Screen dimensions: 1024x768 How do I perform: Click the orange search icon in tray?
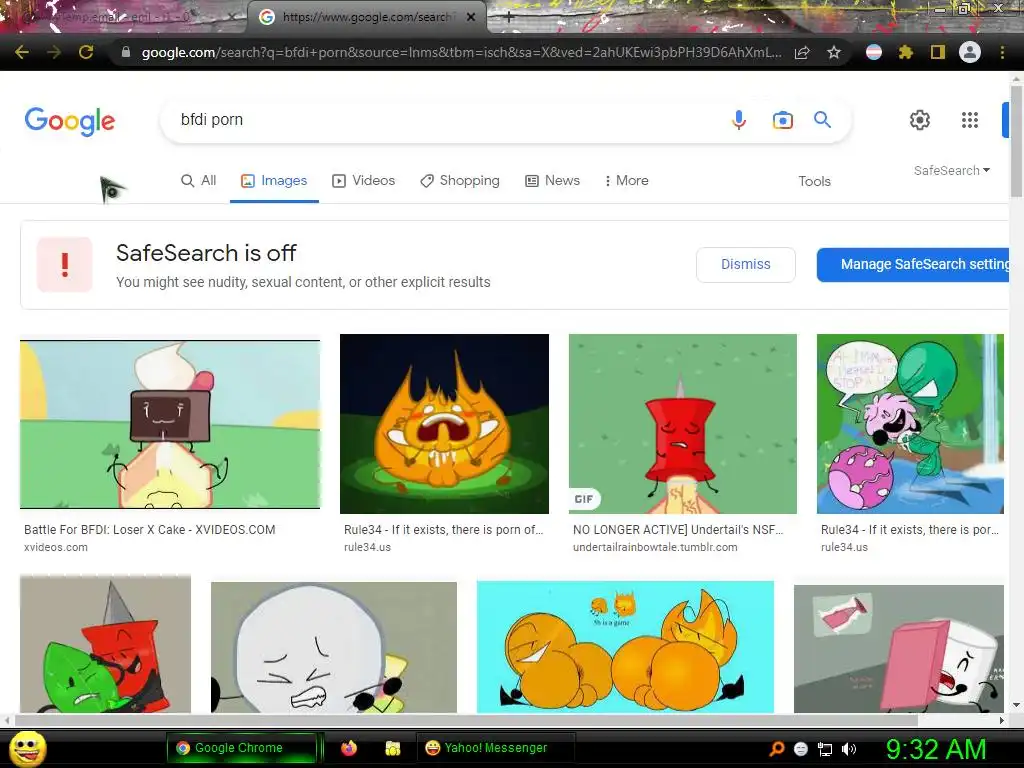(777, 749)
